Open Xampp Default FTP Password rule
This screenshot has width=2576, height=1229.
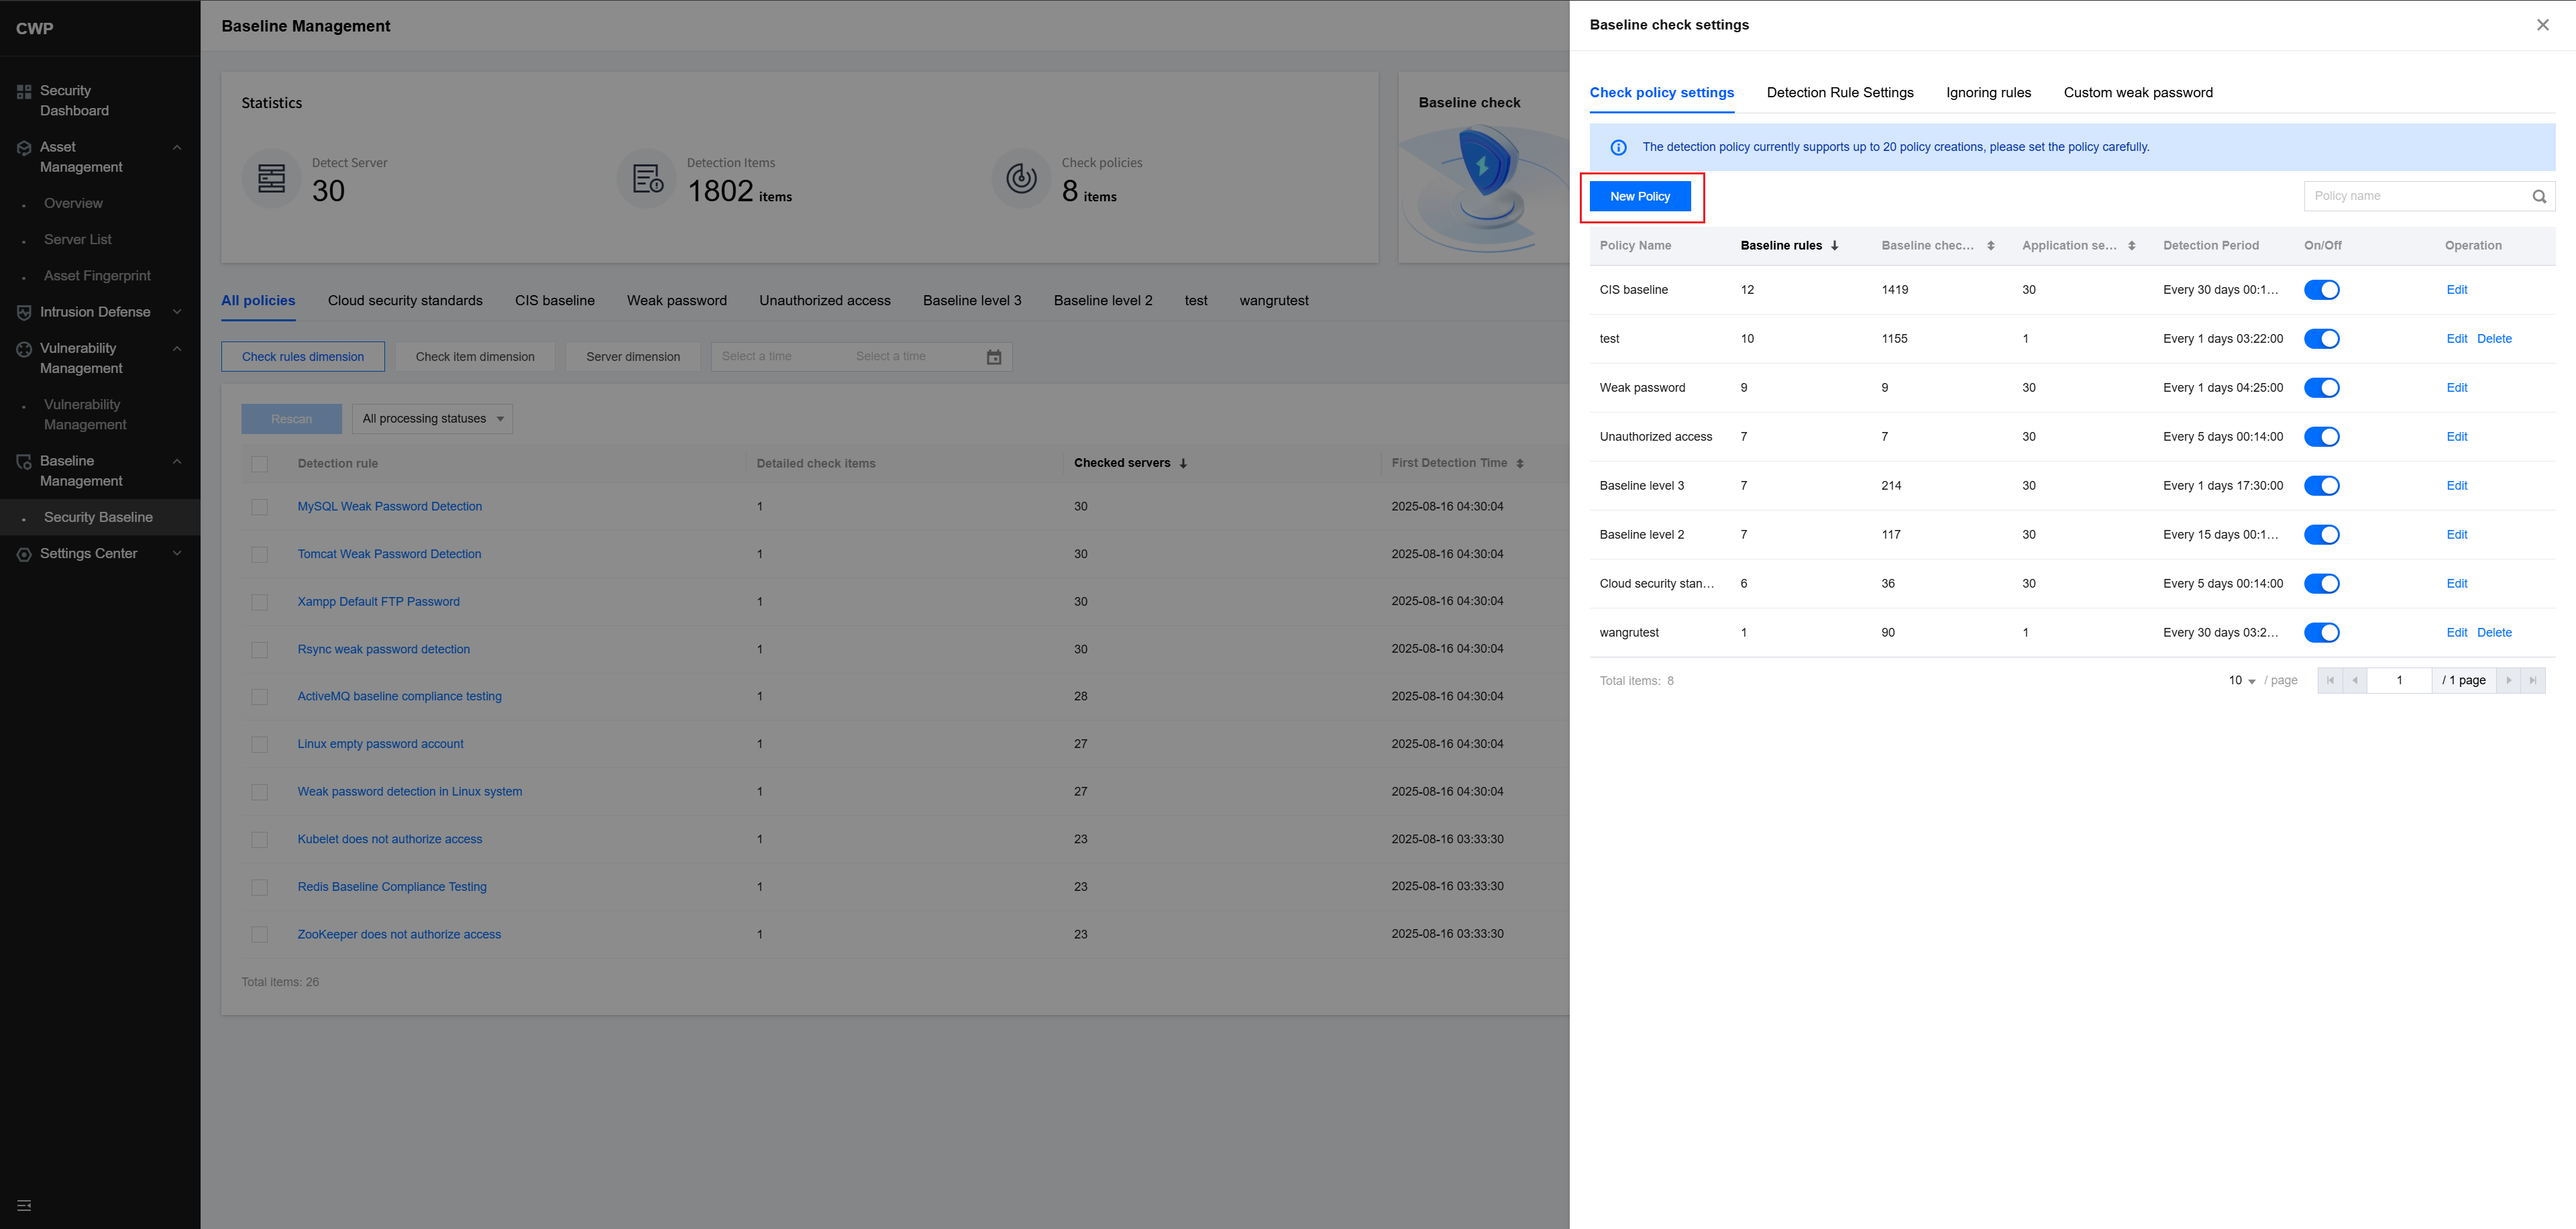(x=378, y=602)
